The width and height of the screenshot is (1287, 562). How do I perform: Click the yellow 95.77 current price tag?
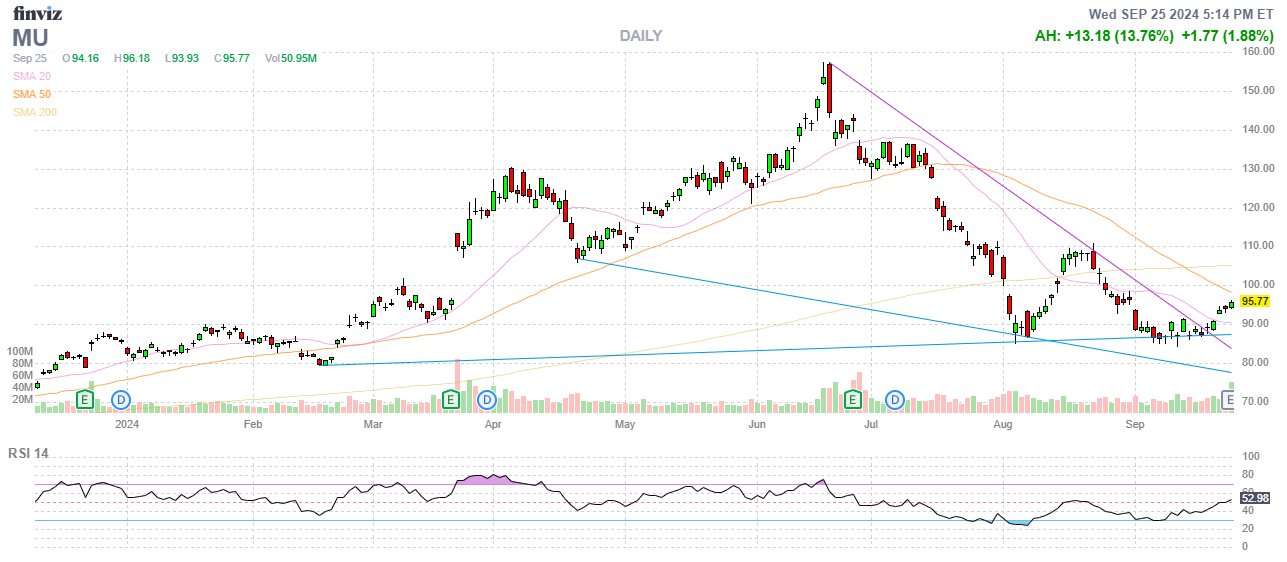pyautogui.click(x=1254, y=301)
